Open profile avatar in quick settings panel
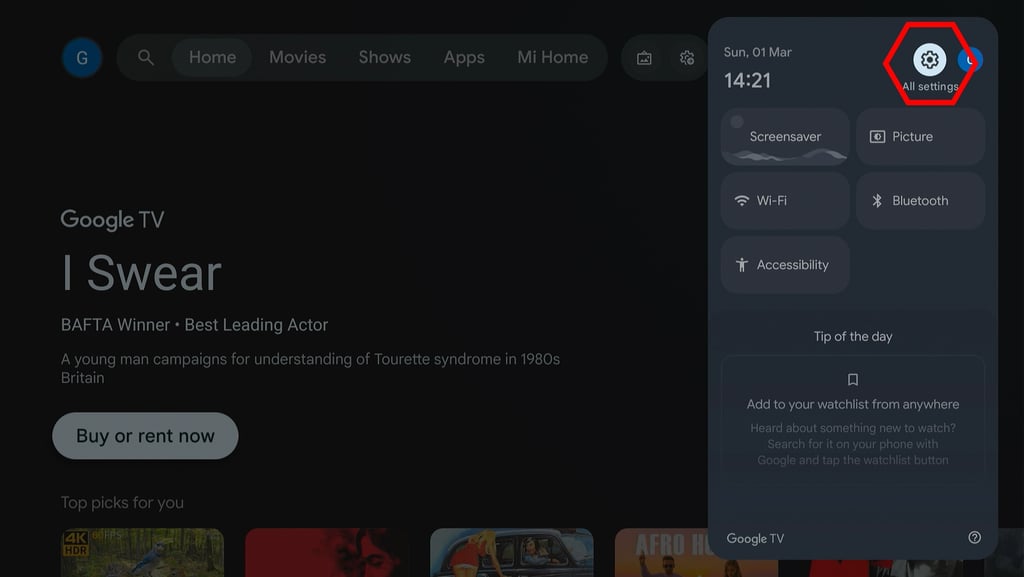The image size is (1024, 577). (x=970, y=59)
